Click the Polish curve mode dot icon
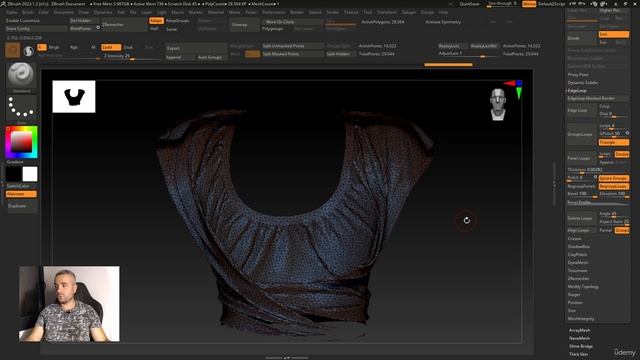640x360 pixels. [595, 177]
